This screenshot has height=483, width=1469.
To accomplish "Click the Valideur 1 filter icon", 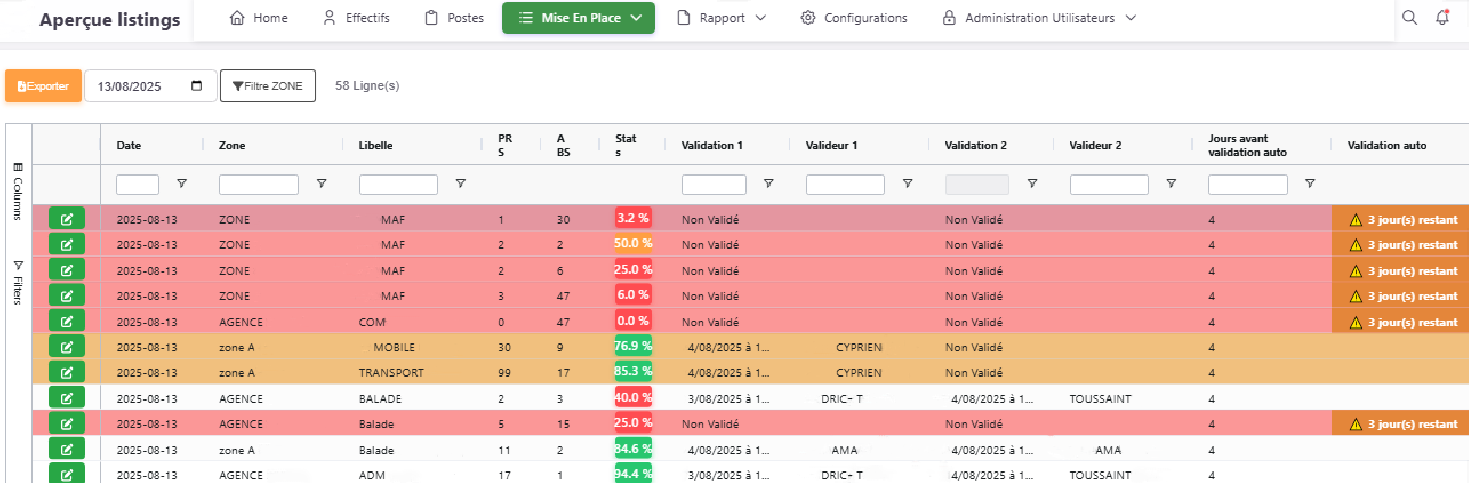I will (x=907, y=184).
